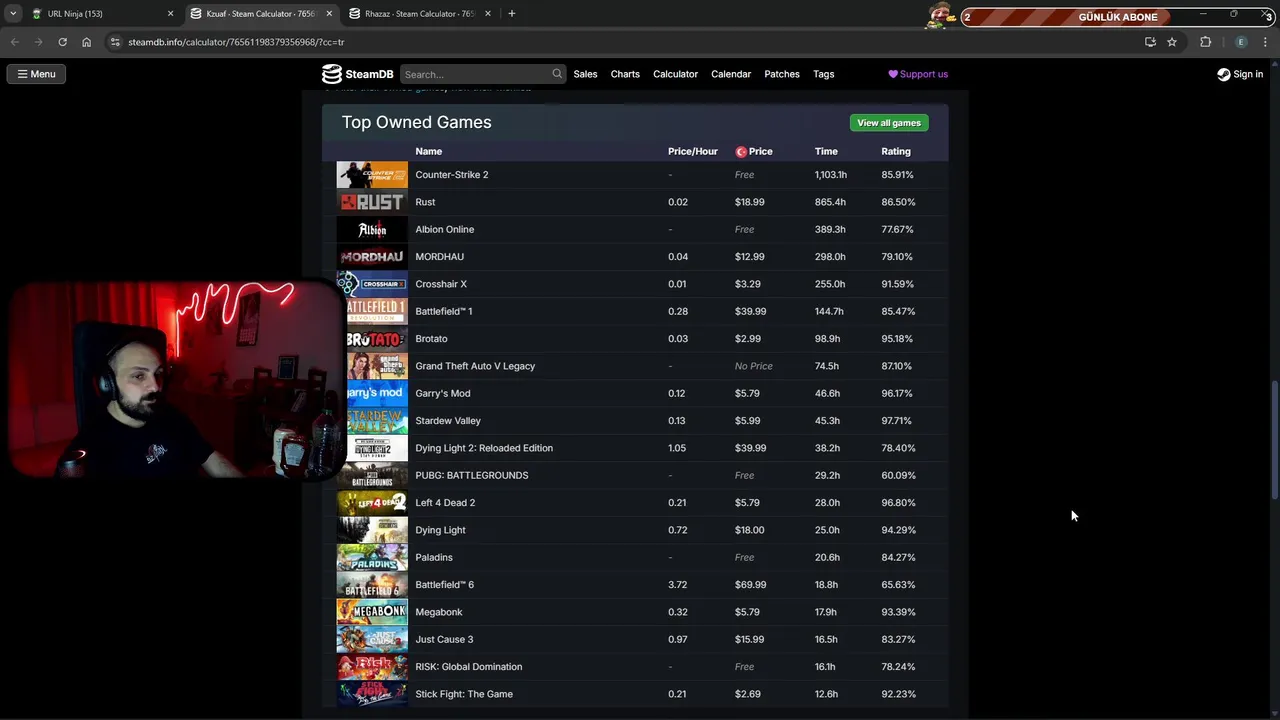Screen dimensions: 1280x720
Task: Sort by the Rating column header
Action: click(896, 152)
